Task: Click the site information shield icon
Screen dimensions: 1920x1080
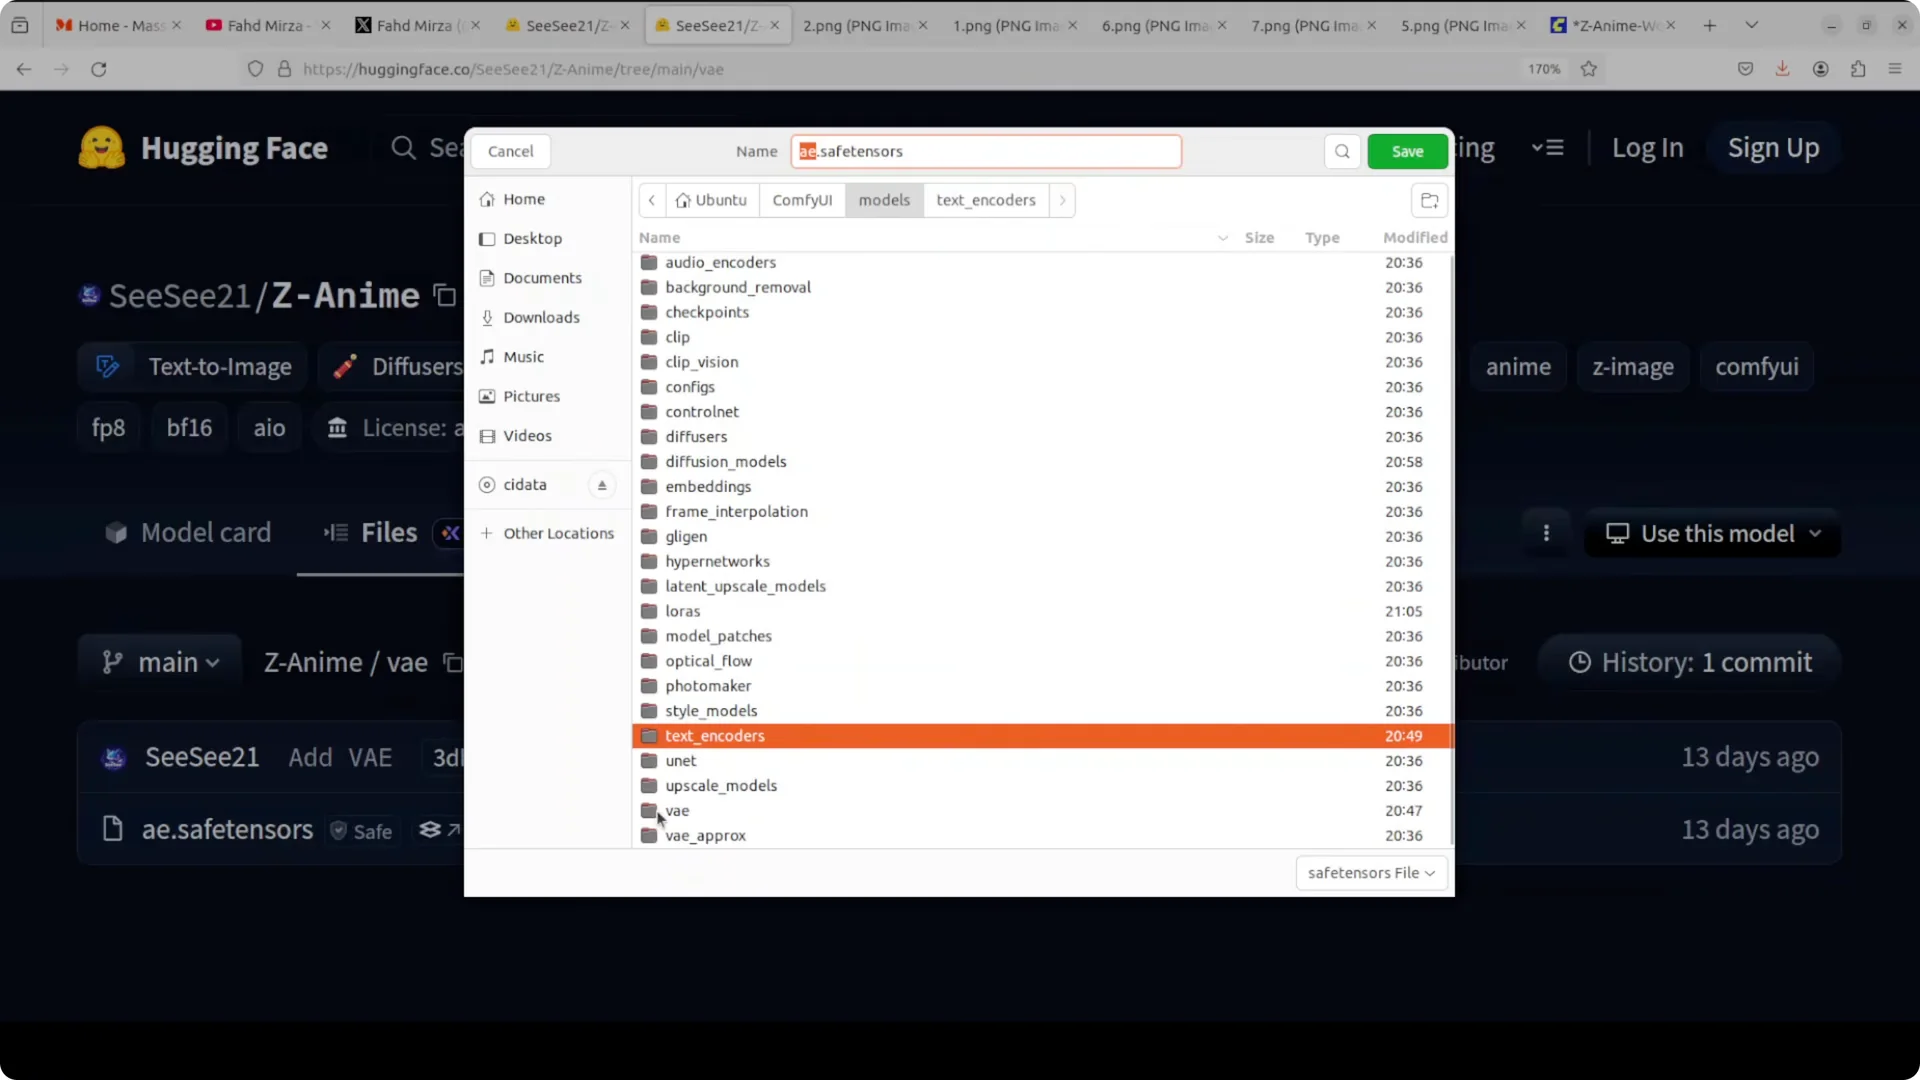Action: 255,69
